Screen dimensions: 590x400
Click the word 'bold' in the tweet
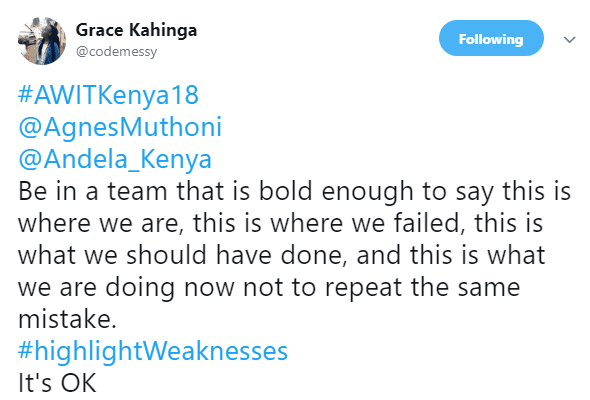click(x=286, y=191)
